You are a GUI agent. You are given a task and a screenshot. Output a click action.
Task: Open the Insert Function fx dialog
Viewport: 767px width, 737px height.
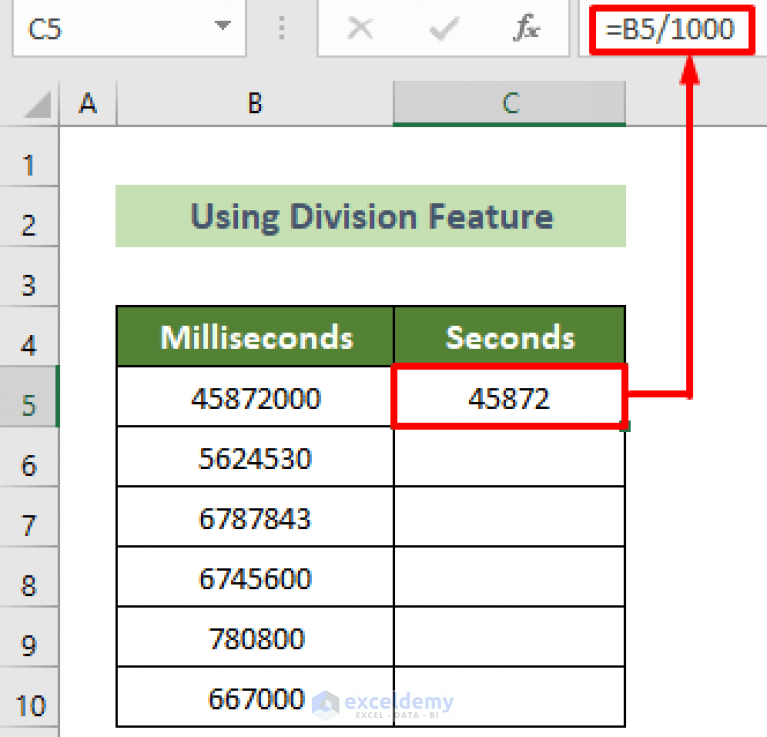coord(526,27)
